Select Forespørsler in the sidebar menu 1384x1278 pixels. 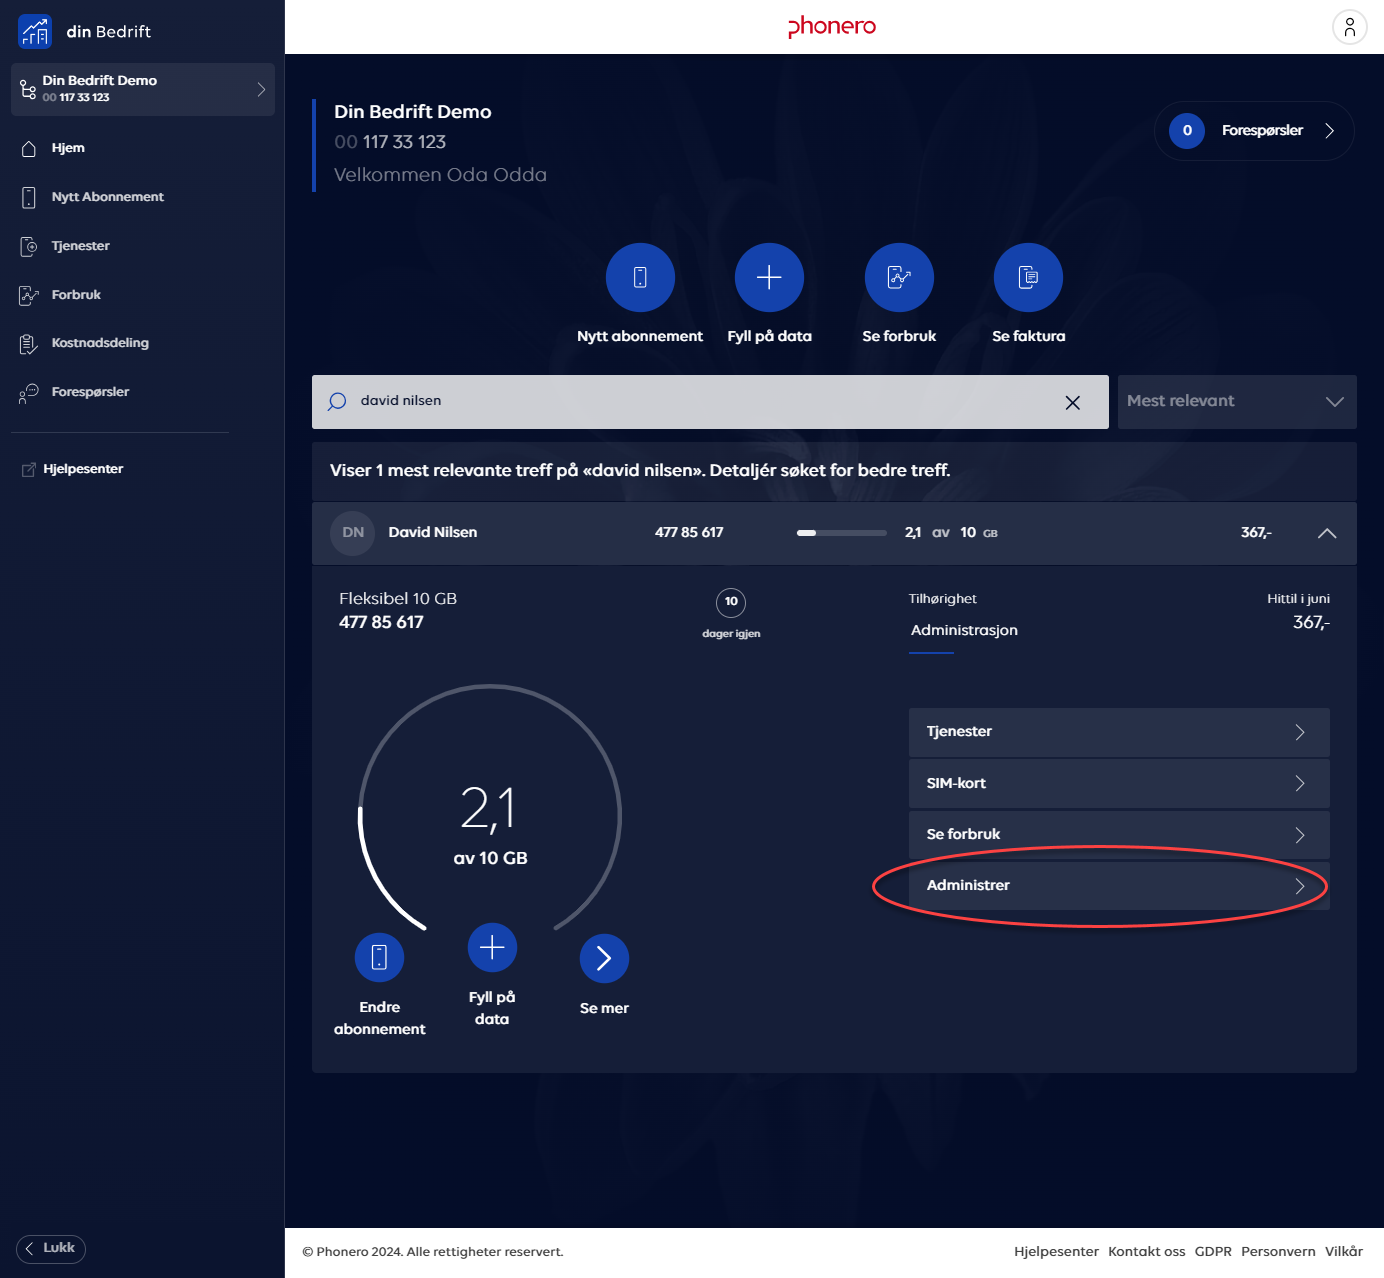tap(90, 392)
